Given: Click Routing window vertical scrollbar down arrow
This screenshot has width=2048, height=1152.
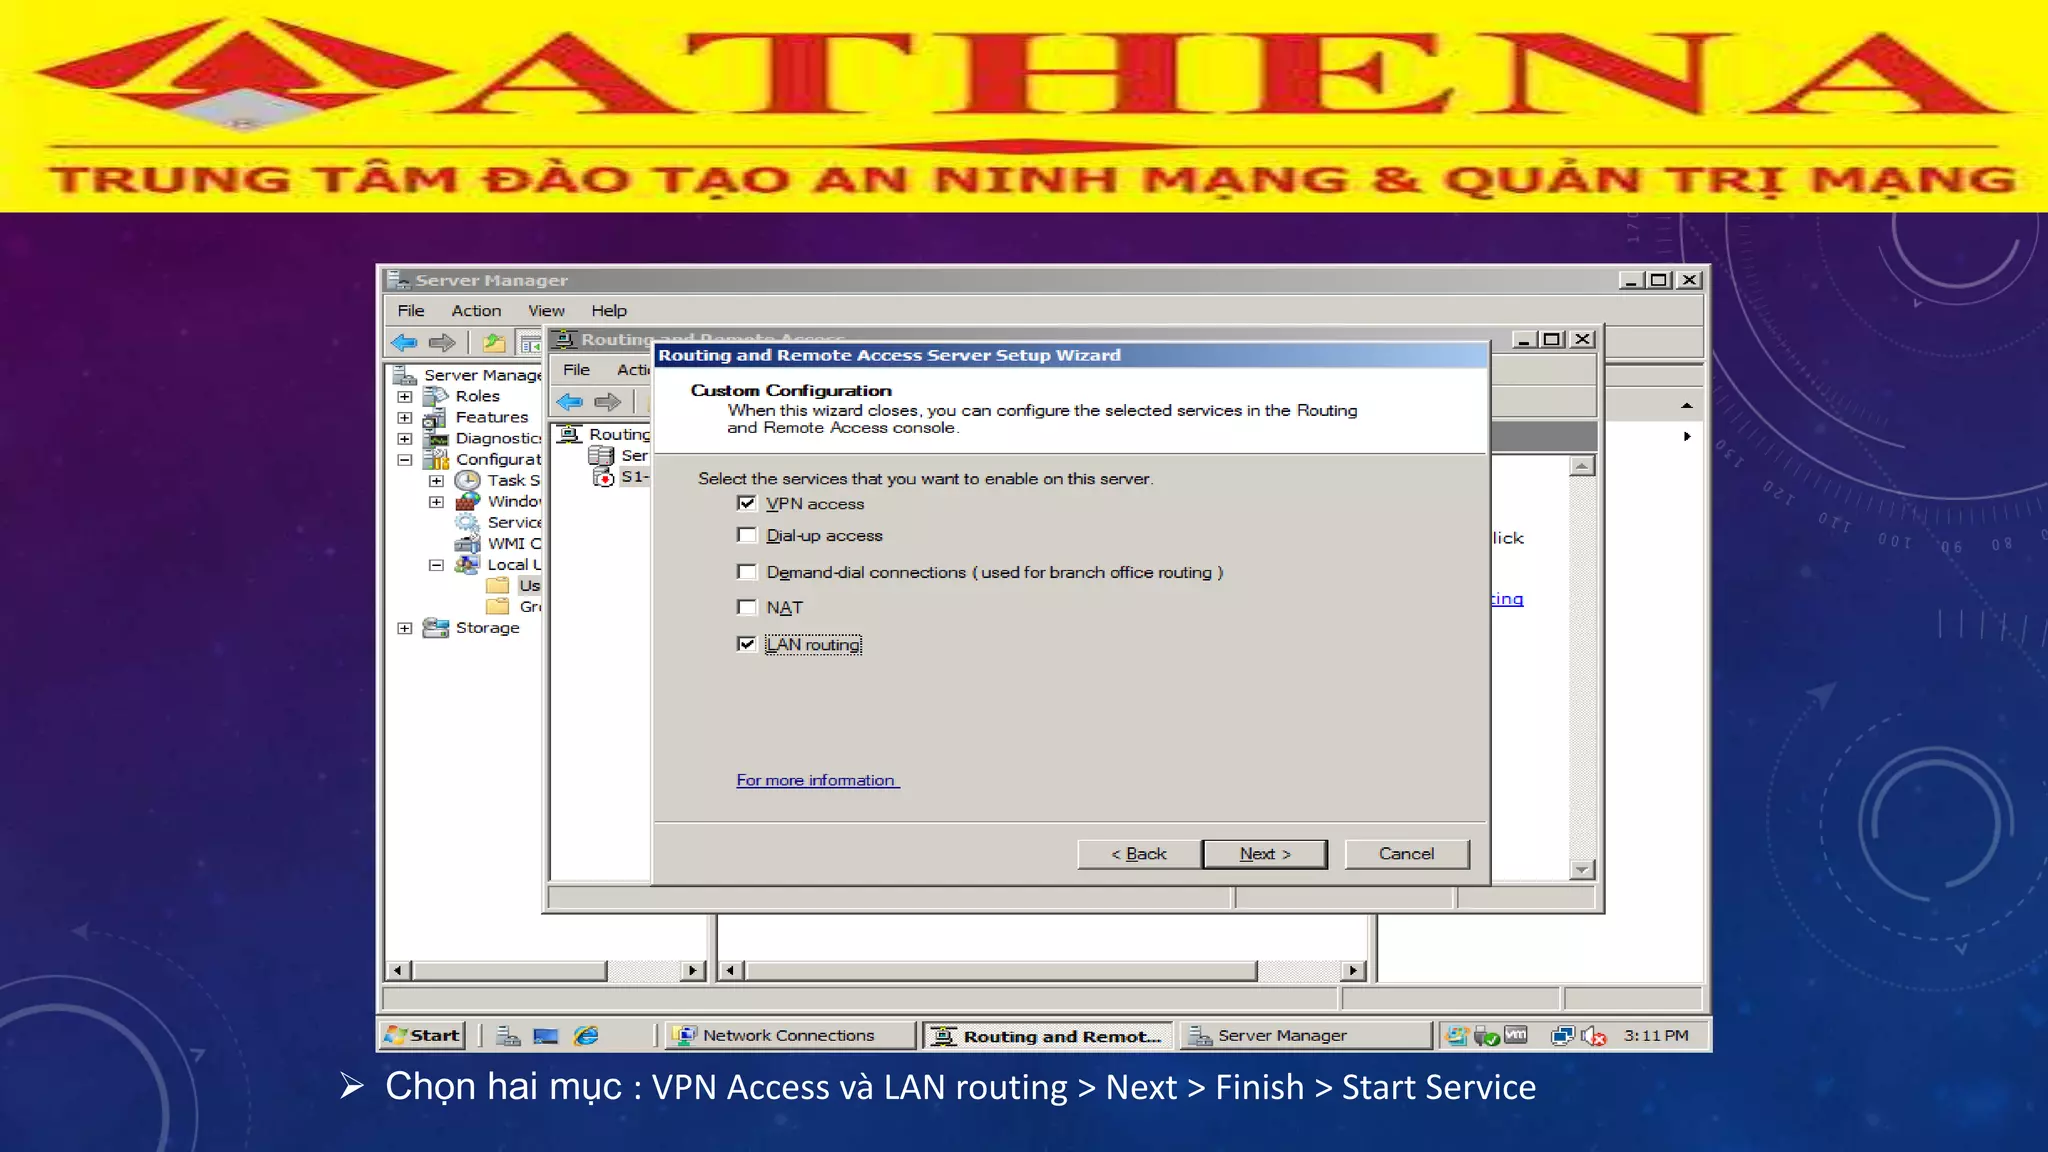Looking at the screenshot, I should pos(1581,870).
